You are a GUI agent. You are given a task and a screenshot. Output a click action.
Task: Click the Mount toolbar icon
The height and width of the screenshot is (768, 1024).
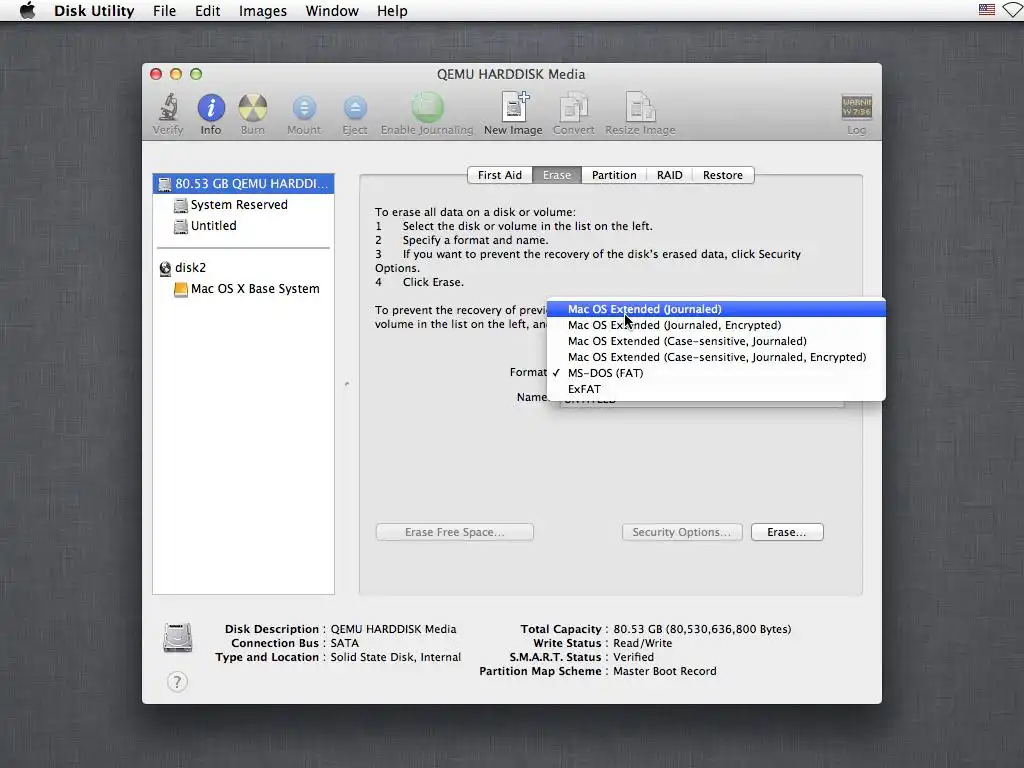[x=304, y=108]
